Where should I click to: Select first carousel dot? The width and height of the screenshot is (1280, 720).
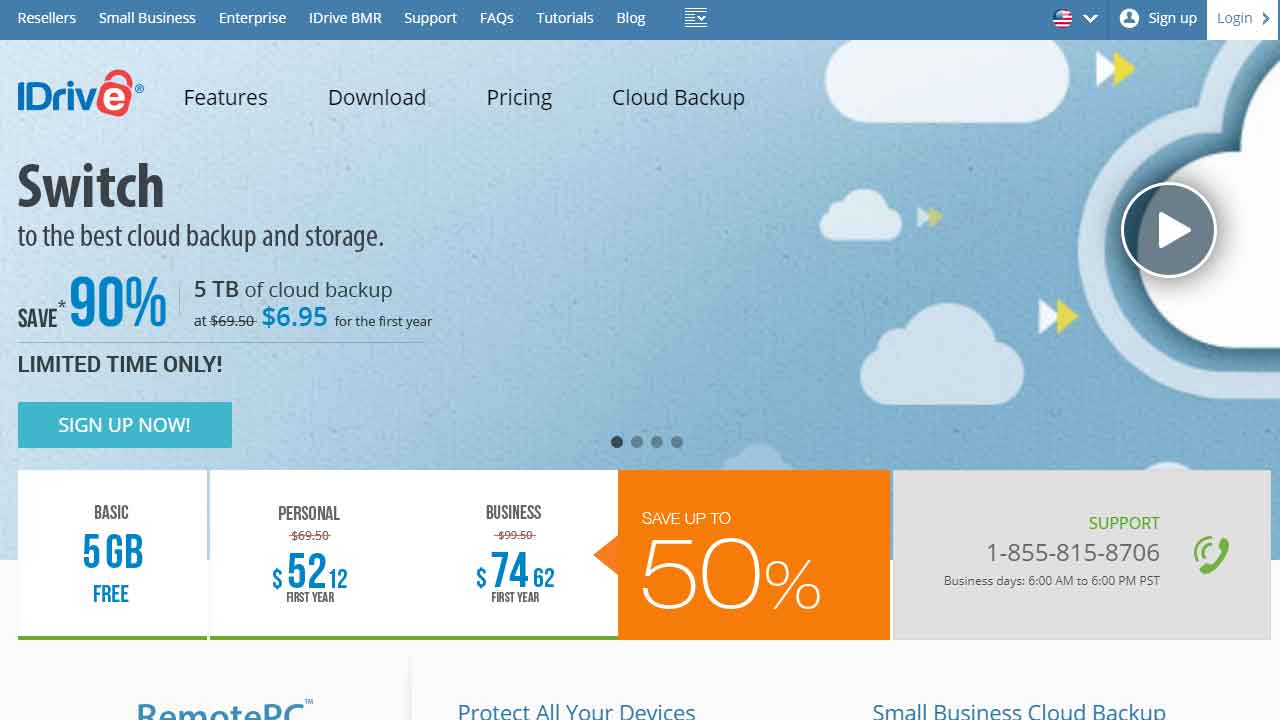617,442
